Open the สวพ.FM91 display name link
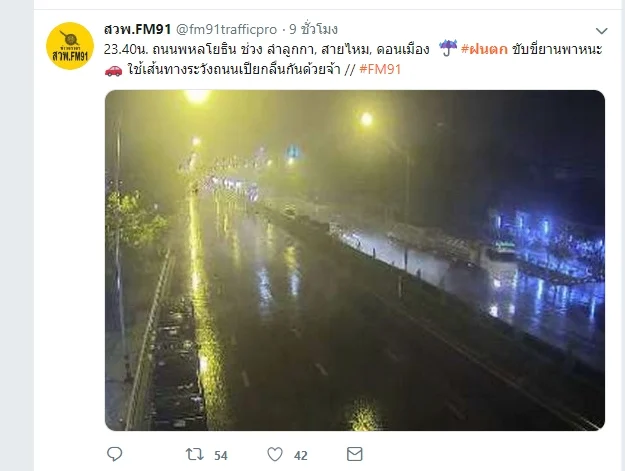Viewport: 625px width, 471px height. (x=137, y=29)
